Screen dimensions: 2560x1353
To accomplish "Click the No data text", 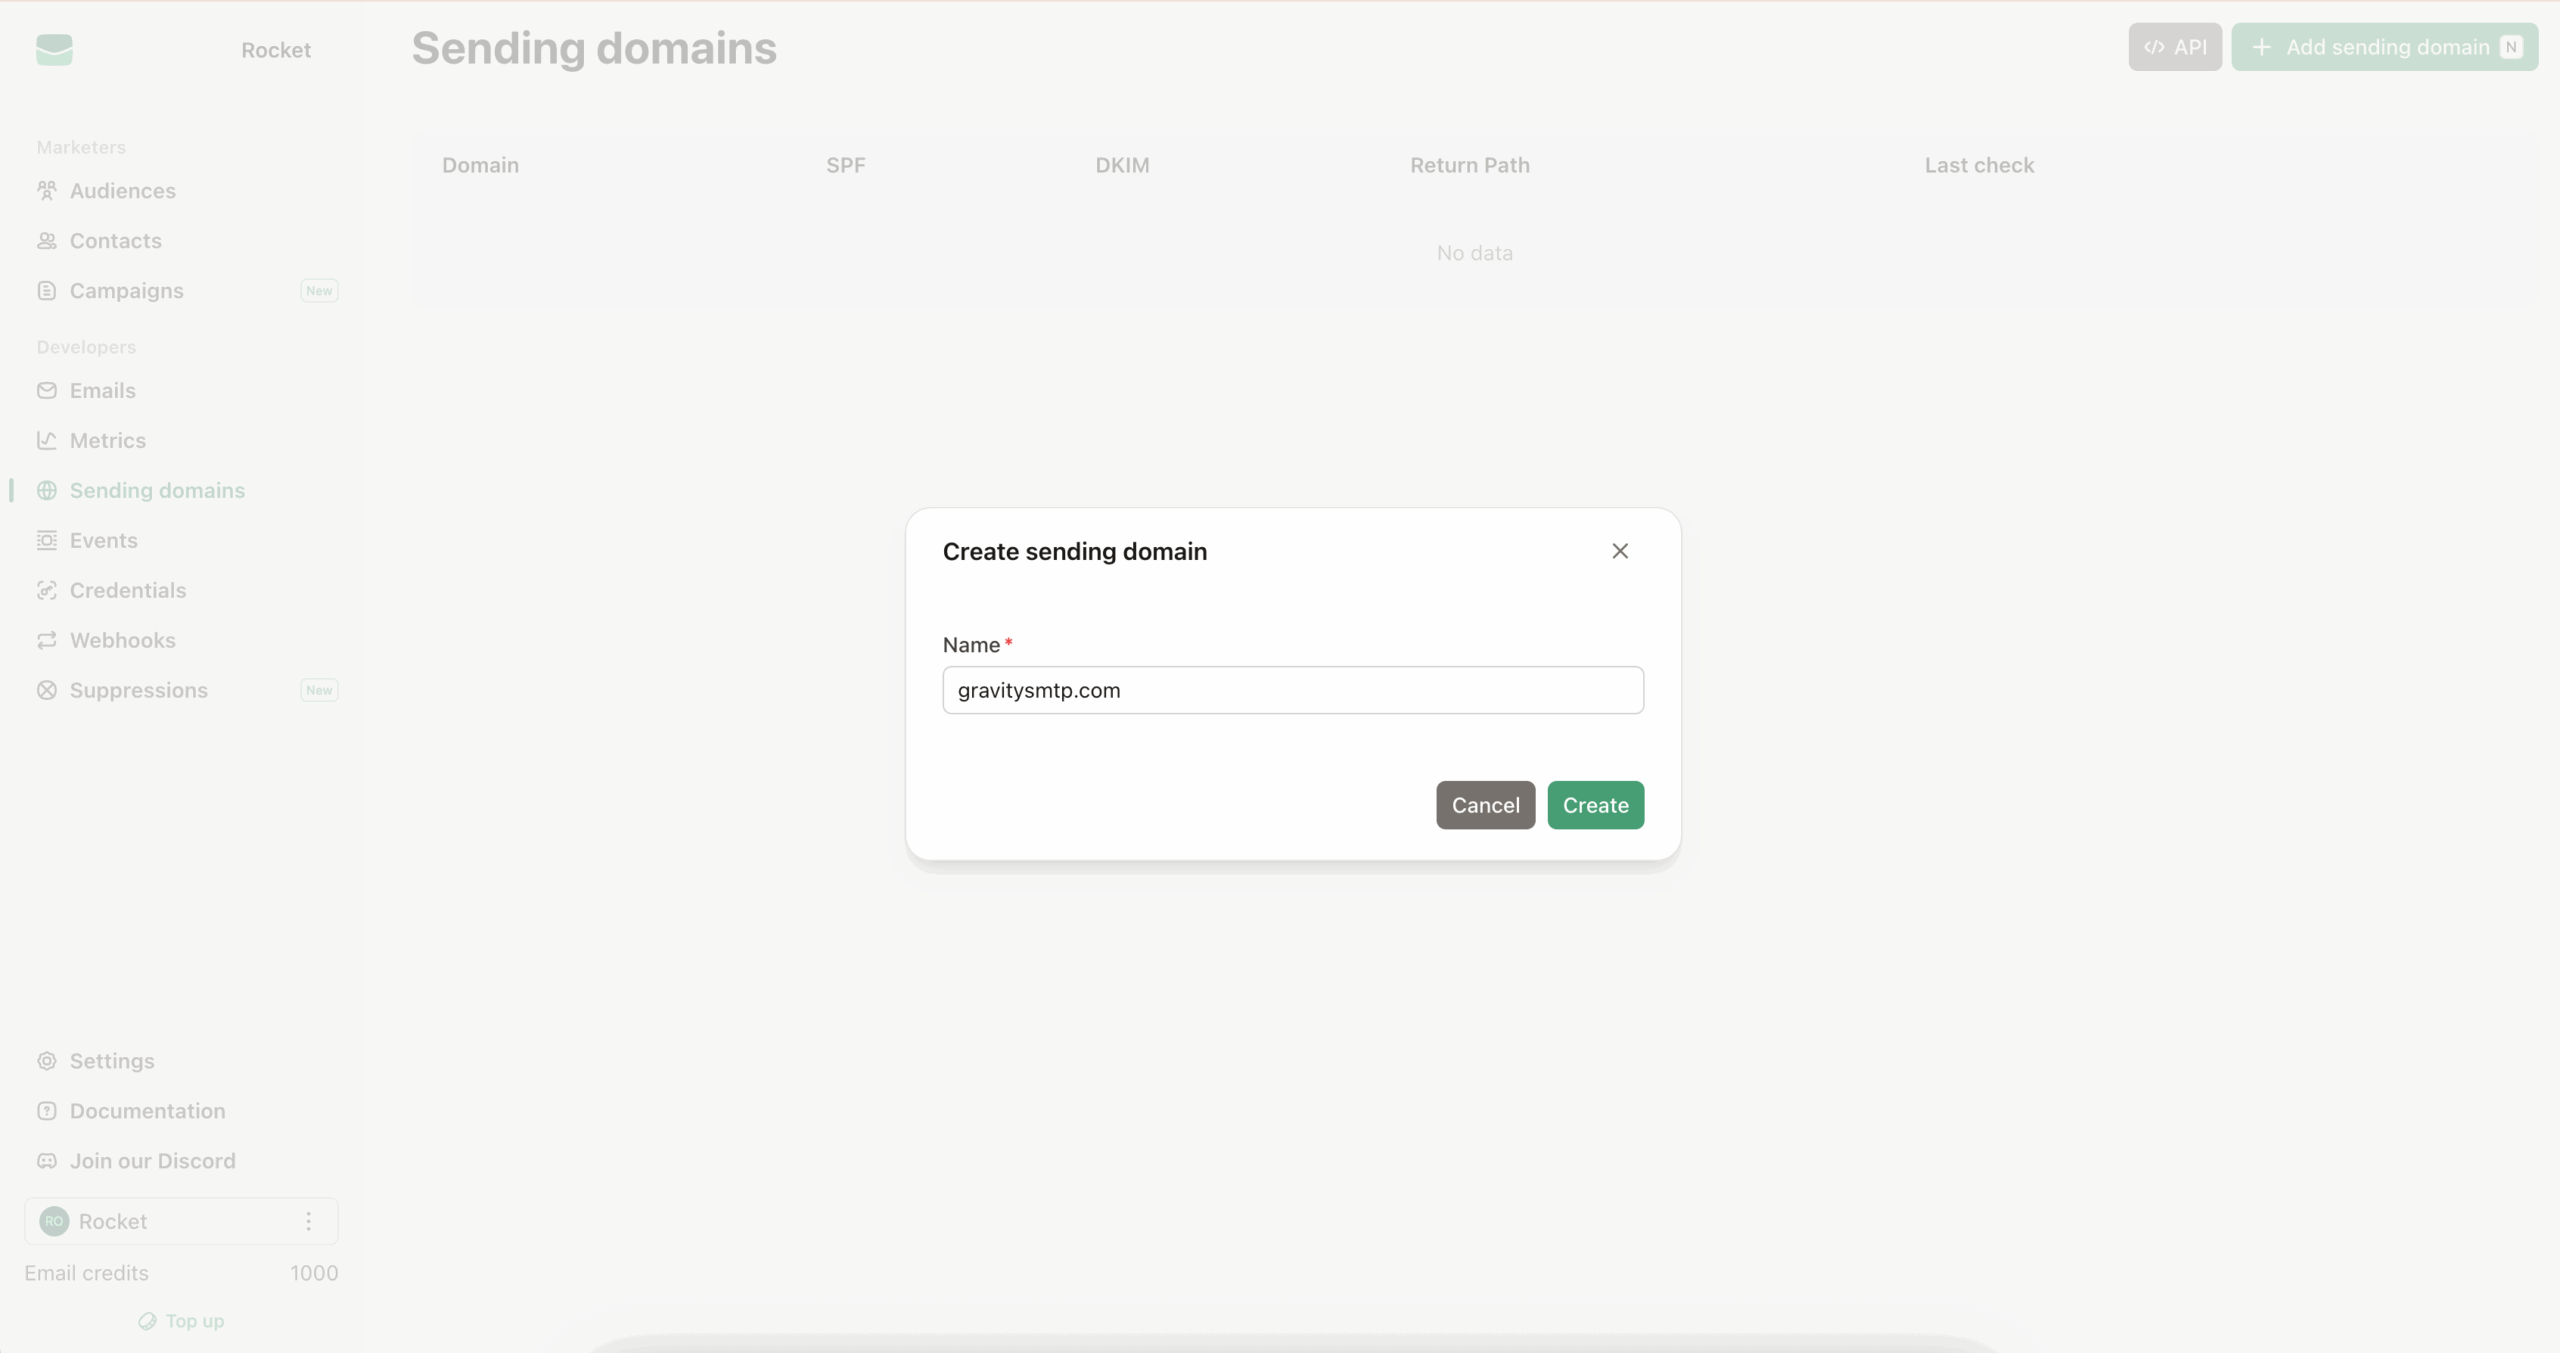I will point(1475,253).
